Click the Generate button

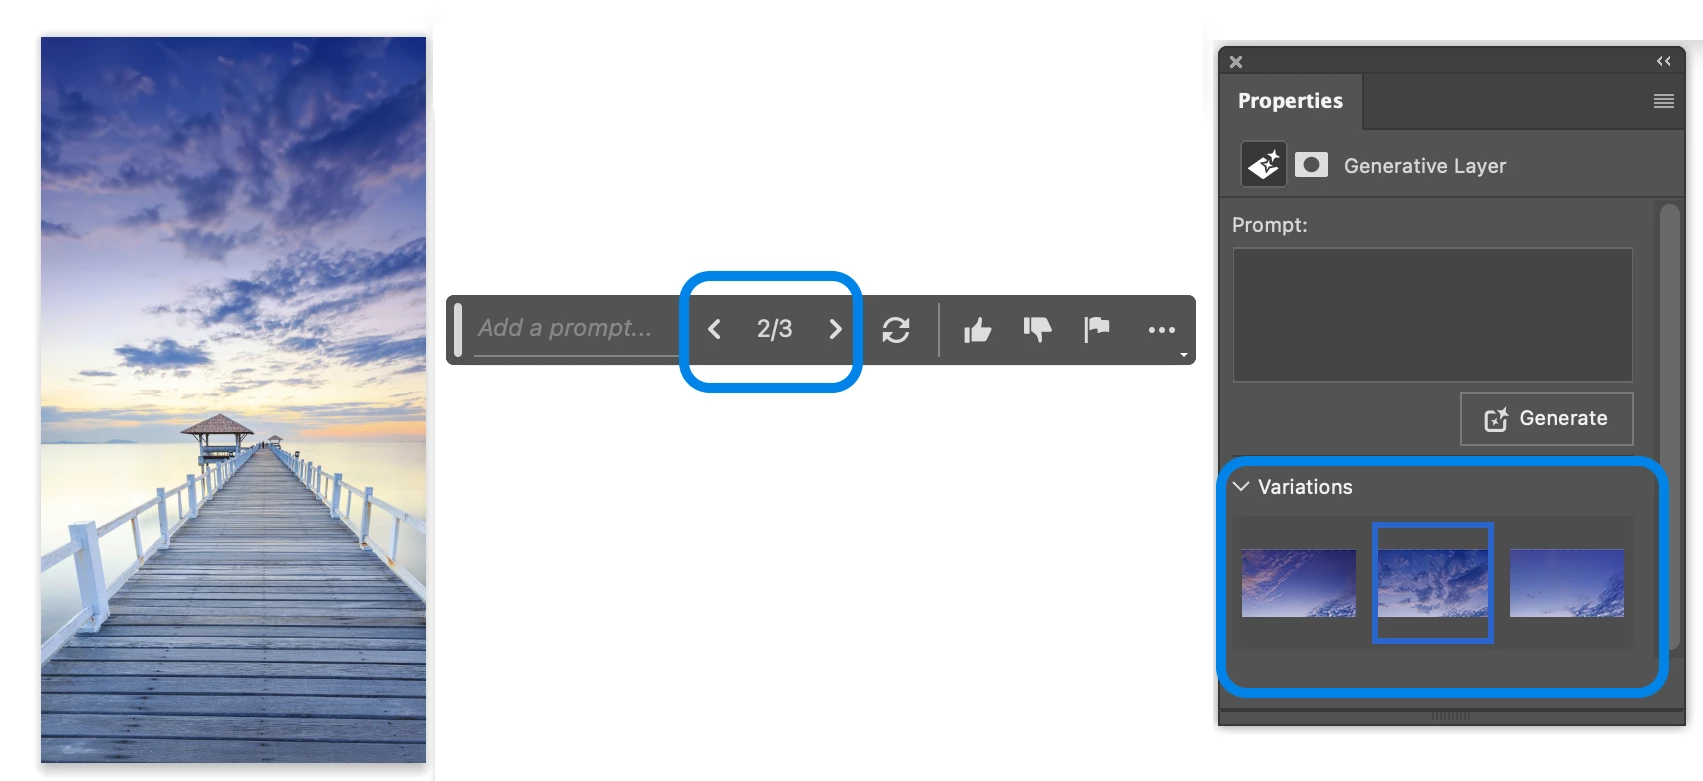pos(1546,418)
